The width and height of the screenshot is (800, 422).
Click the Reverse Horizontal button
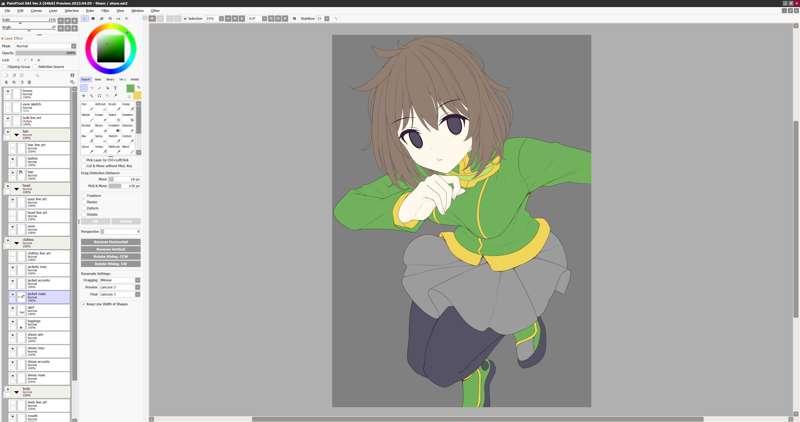point(111,242)
